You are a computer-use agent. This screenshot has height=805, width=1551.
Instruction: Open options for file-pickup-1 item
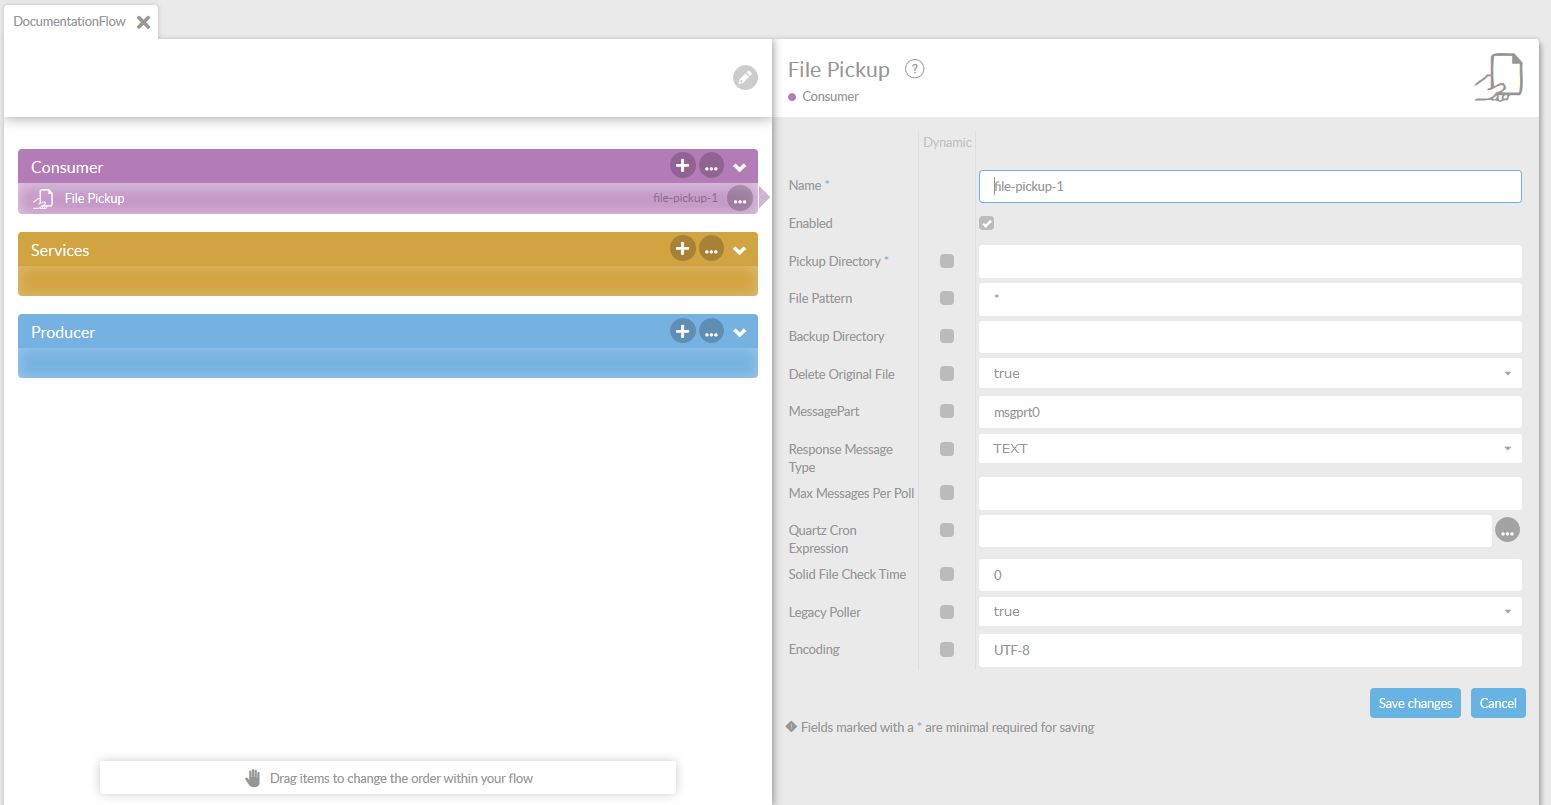tap(740, 199)
